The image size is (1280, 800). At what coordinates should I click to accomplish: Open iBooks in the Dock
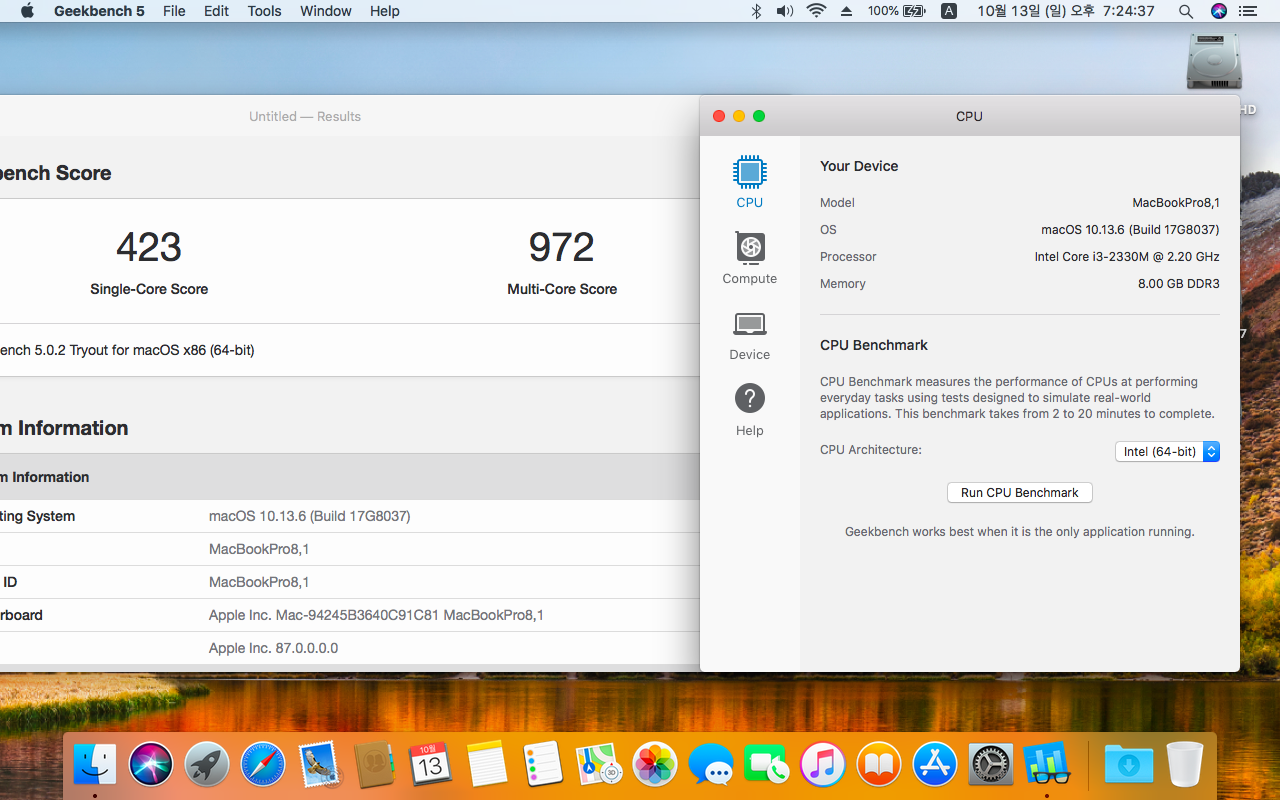(879, 766)
